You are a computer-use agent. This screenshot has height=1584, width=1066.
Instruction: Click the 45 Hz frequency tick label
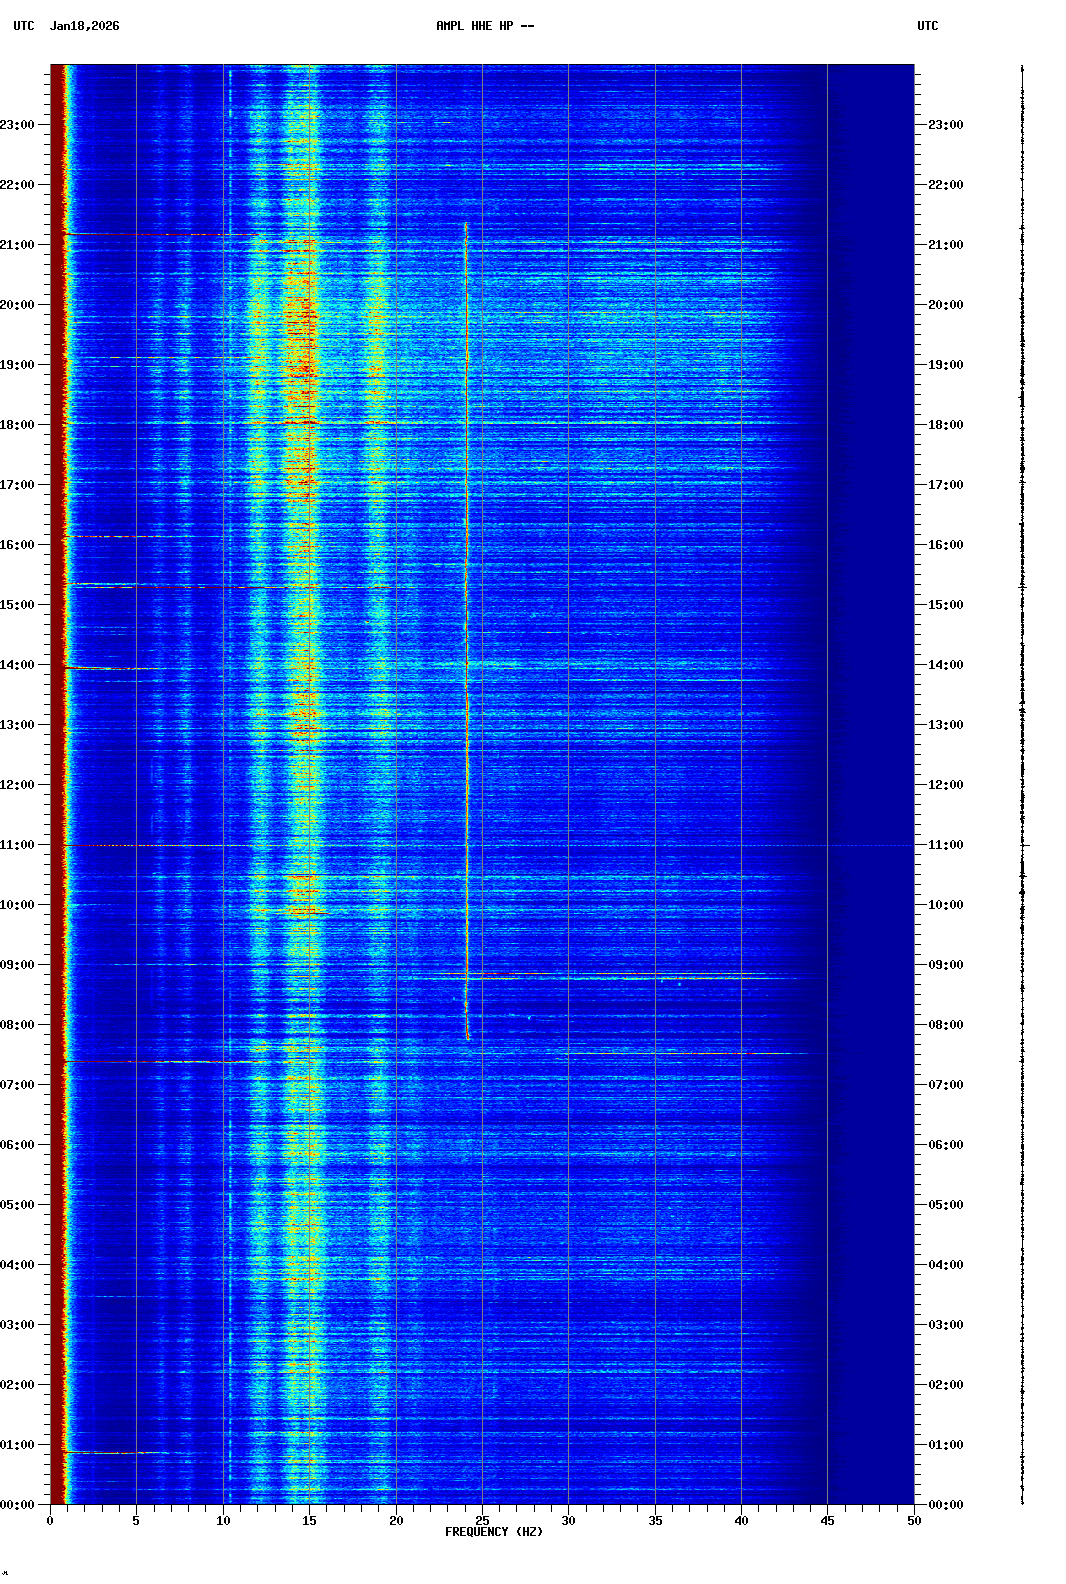(827, 1521)
